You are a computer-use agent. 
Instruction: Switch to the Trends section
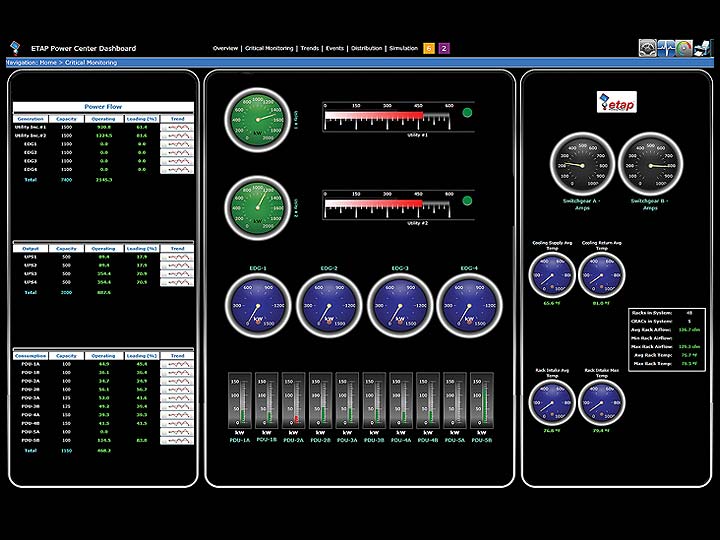click(310, 48)
